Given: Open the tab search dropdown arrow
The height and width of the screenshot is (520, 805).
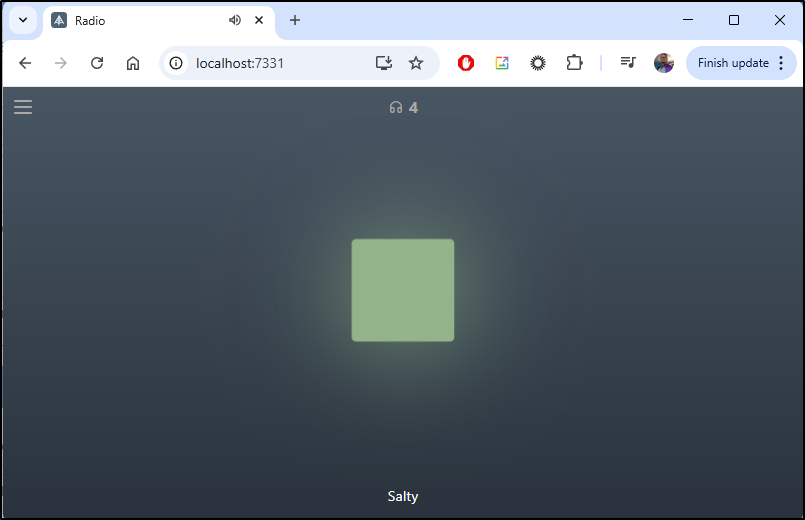Looking at the screenshot, I should point(23,21).
